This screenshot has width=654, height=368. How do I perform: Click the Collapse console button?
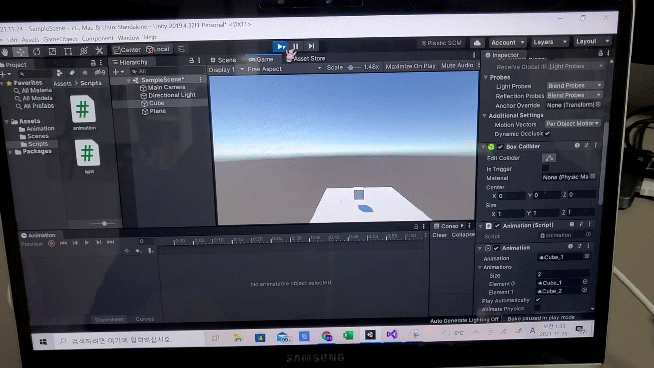pyautogui.click(x=463, y=234)
